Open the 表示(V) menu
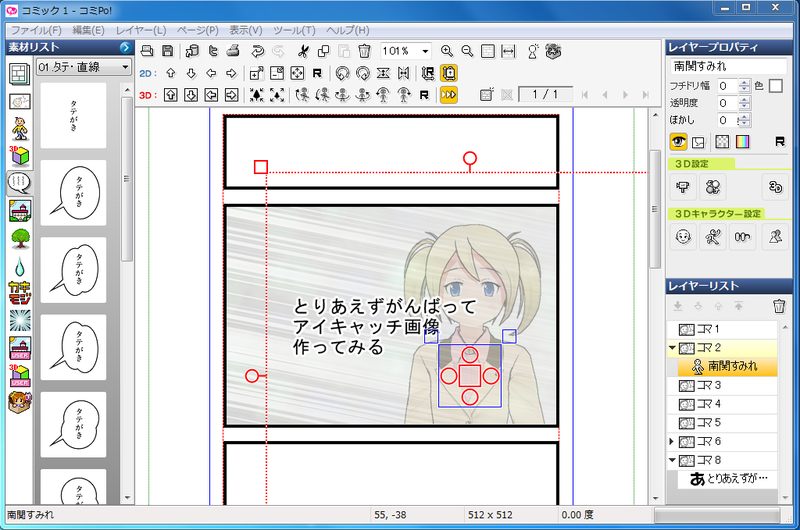Viewport: 800px width, 530px height. click(x=245, y=30)
